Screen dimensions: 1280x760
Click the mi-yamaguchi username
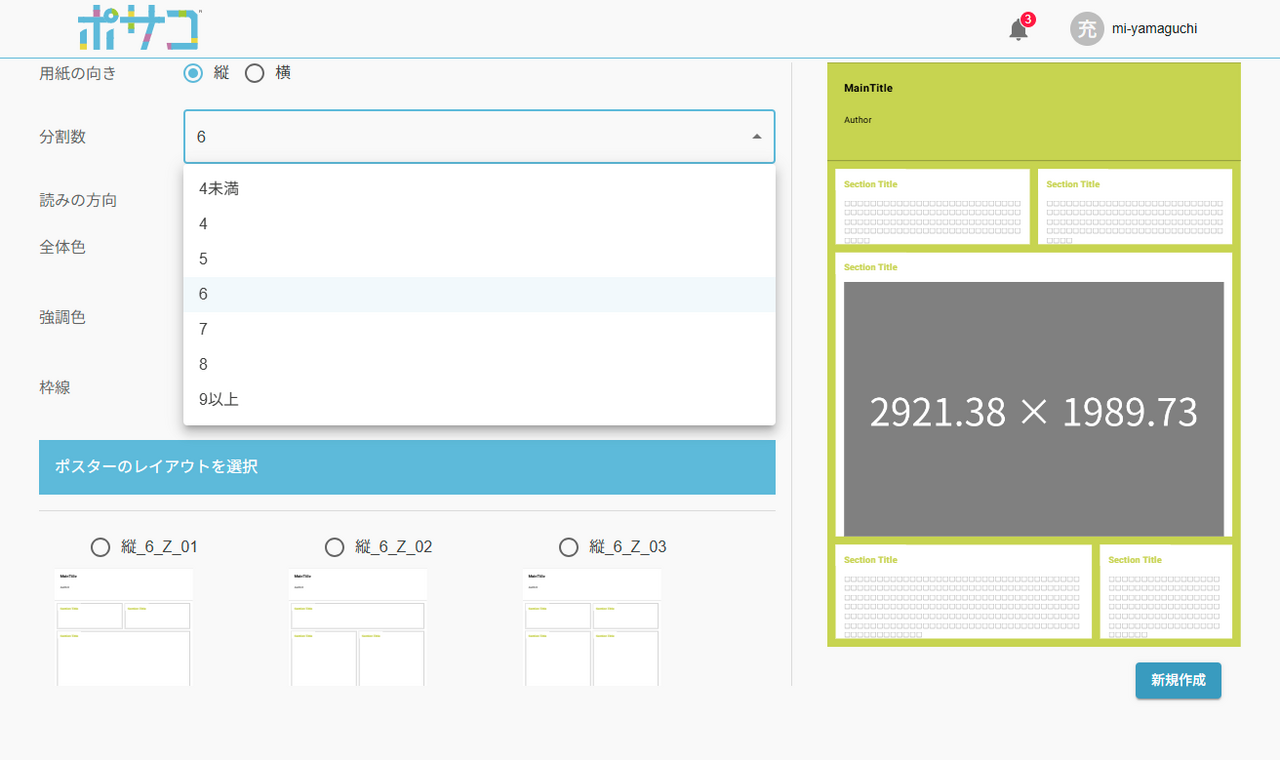pyautogui.click(x=1154, y=29)
